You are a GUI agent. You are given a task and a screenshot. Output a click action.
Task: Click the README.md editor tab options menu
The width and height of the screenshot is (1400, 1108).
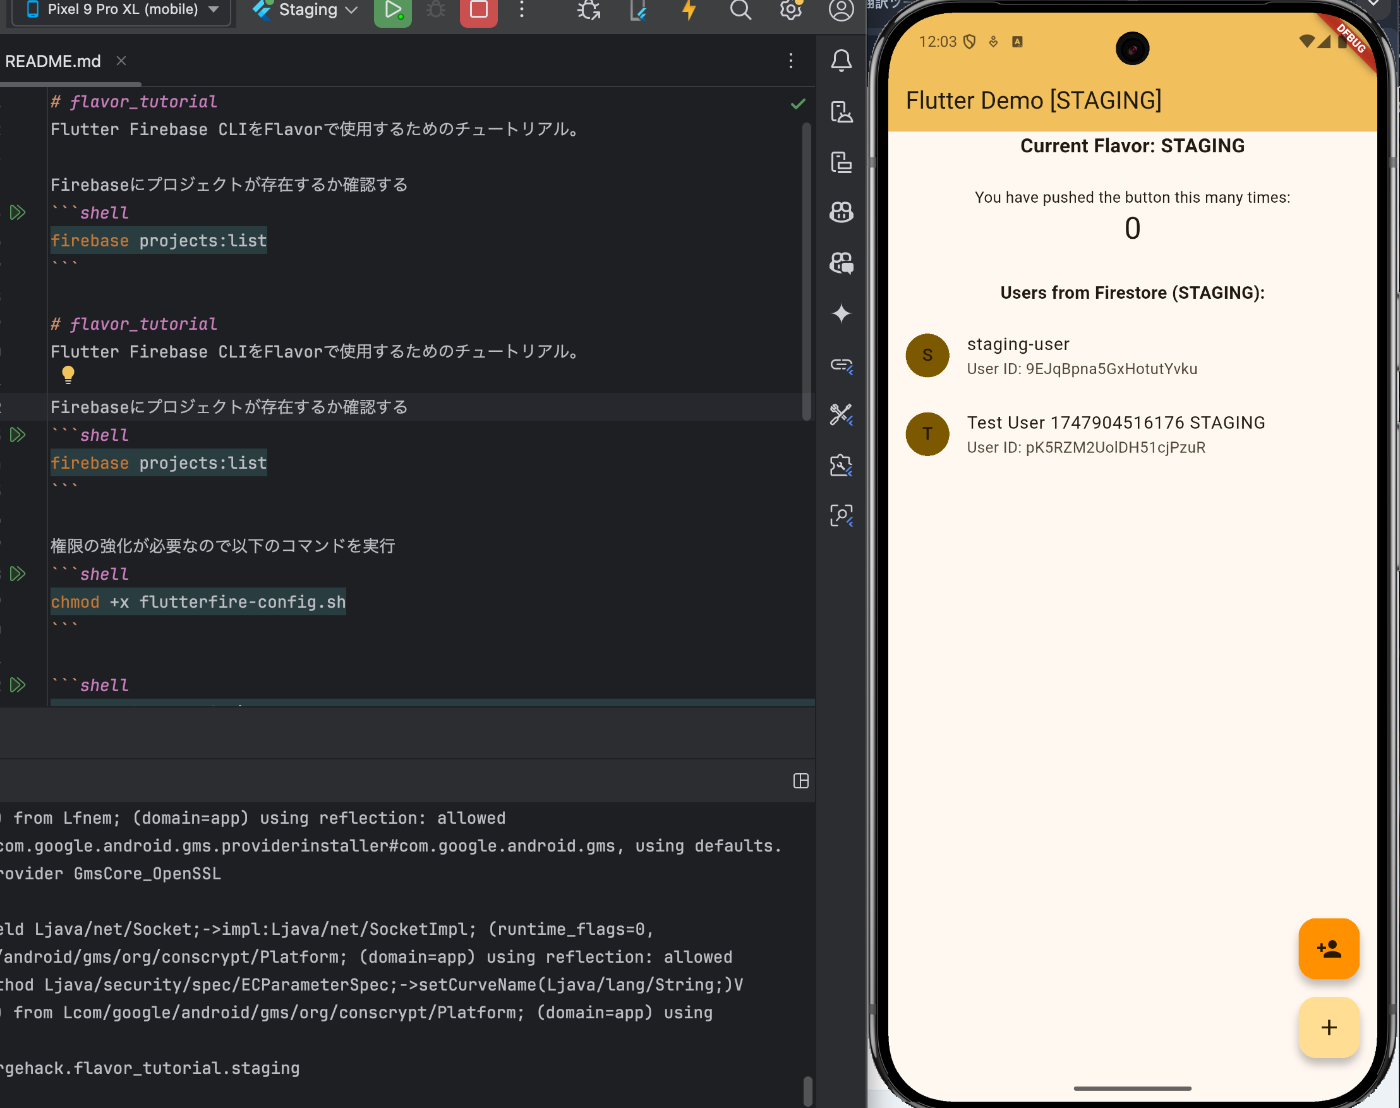[791, 61]
